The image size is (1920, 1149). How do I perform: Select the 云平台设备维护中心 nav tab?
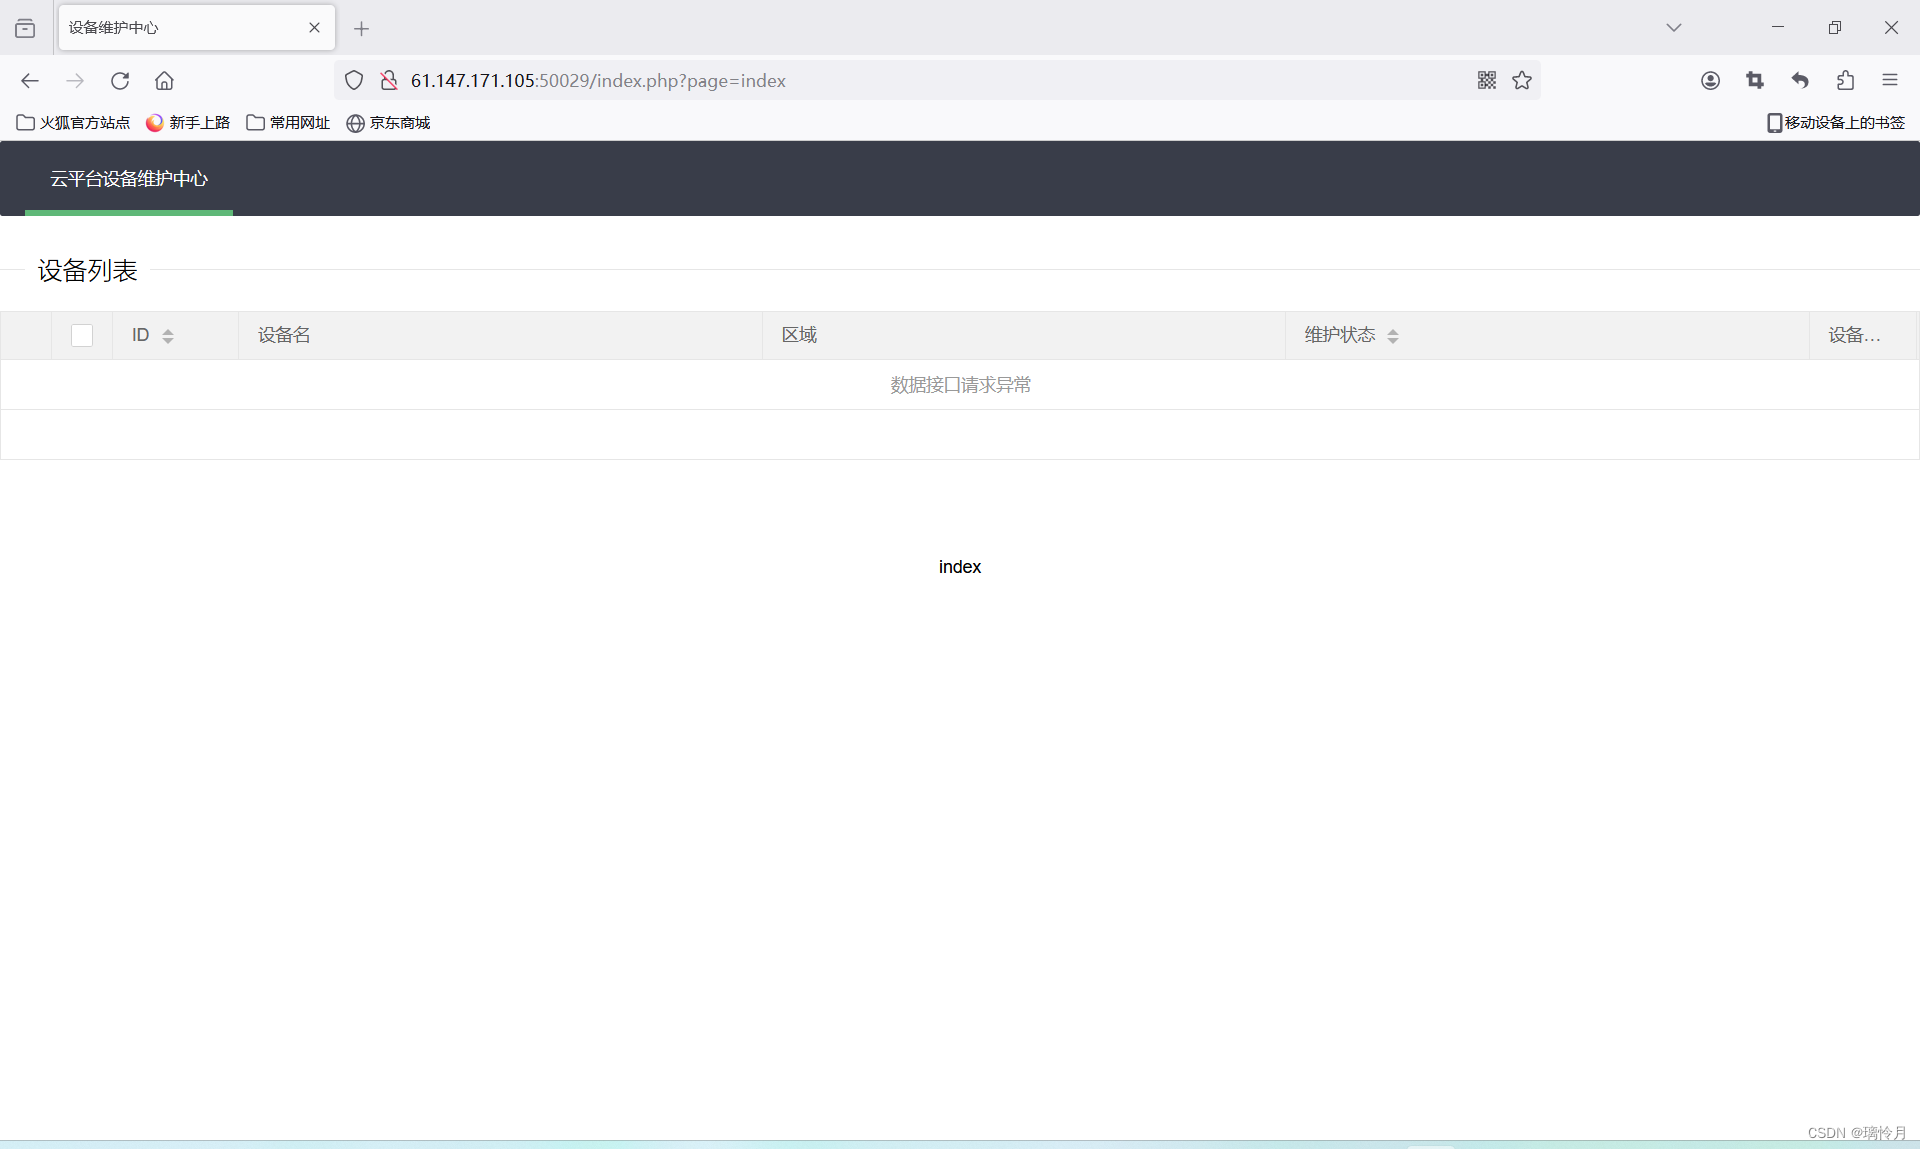click(129, 179)
